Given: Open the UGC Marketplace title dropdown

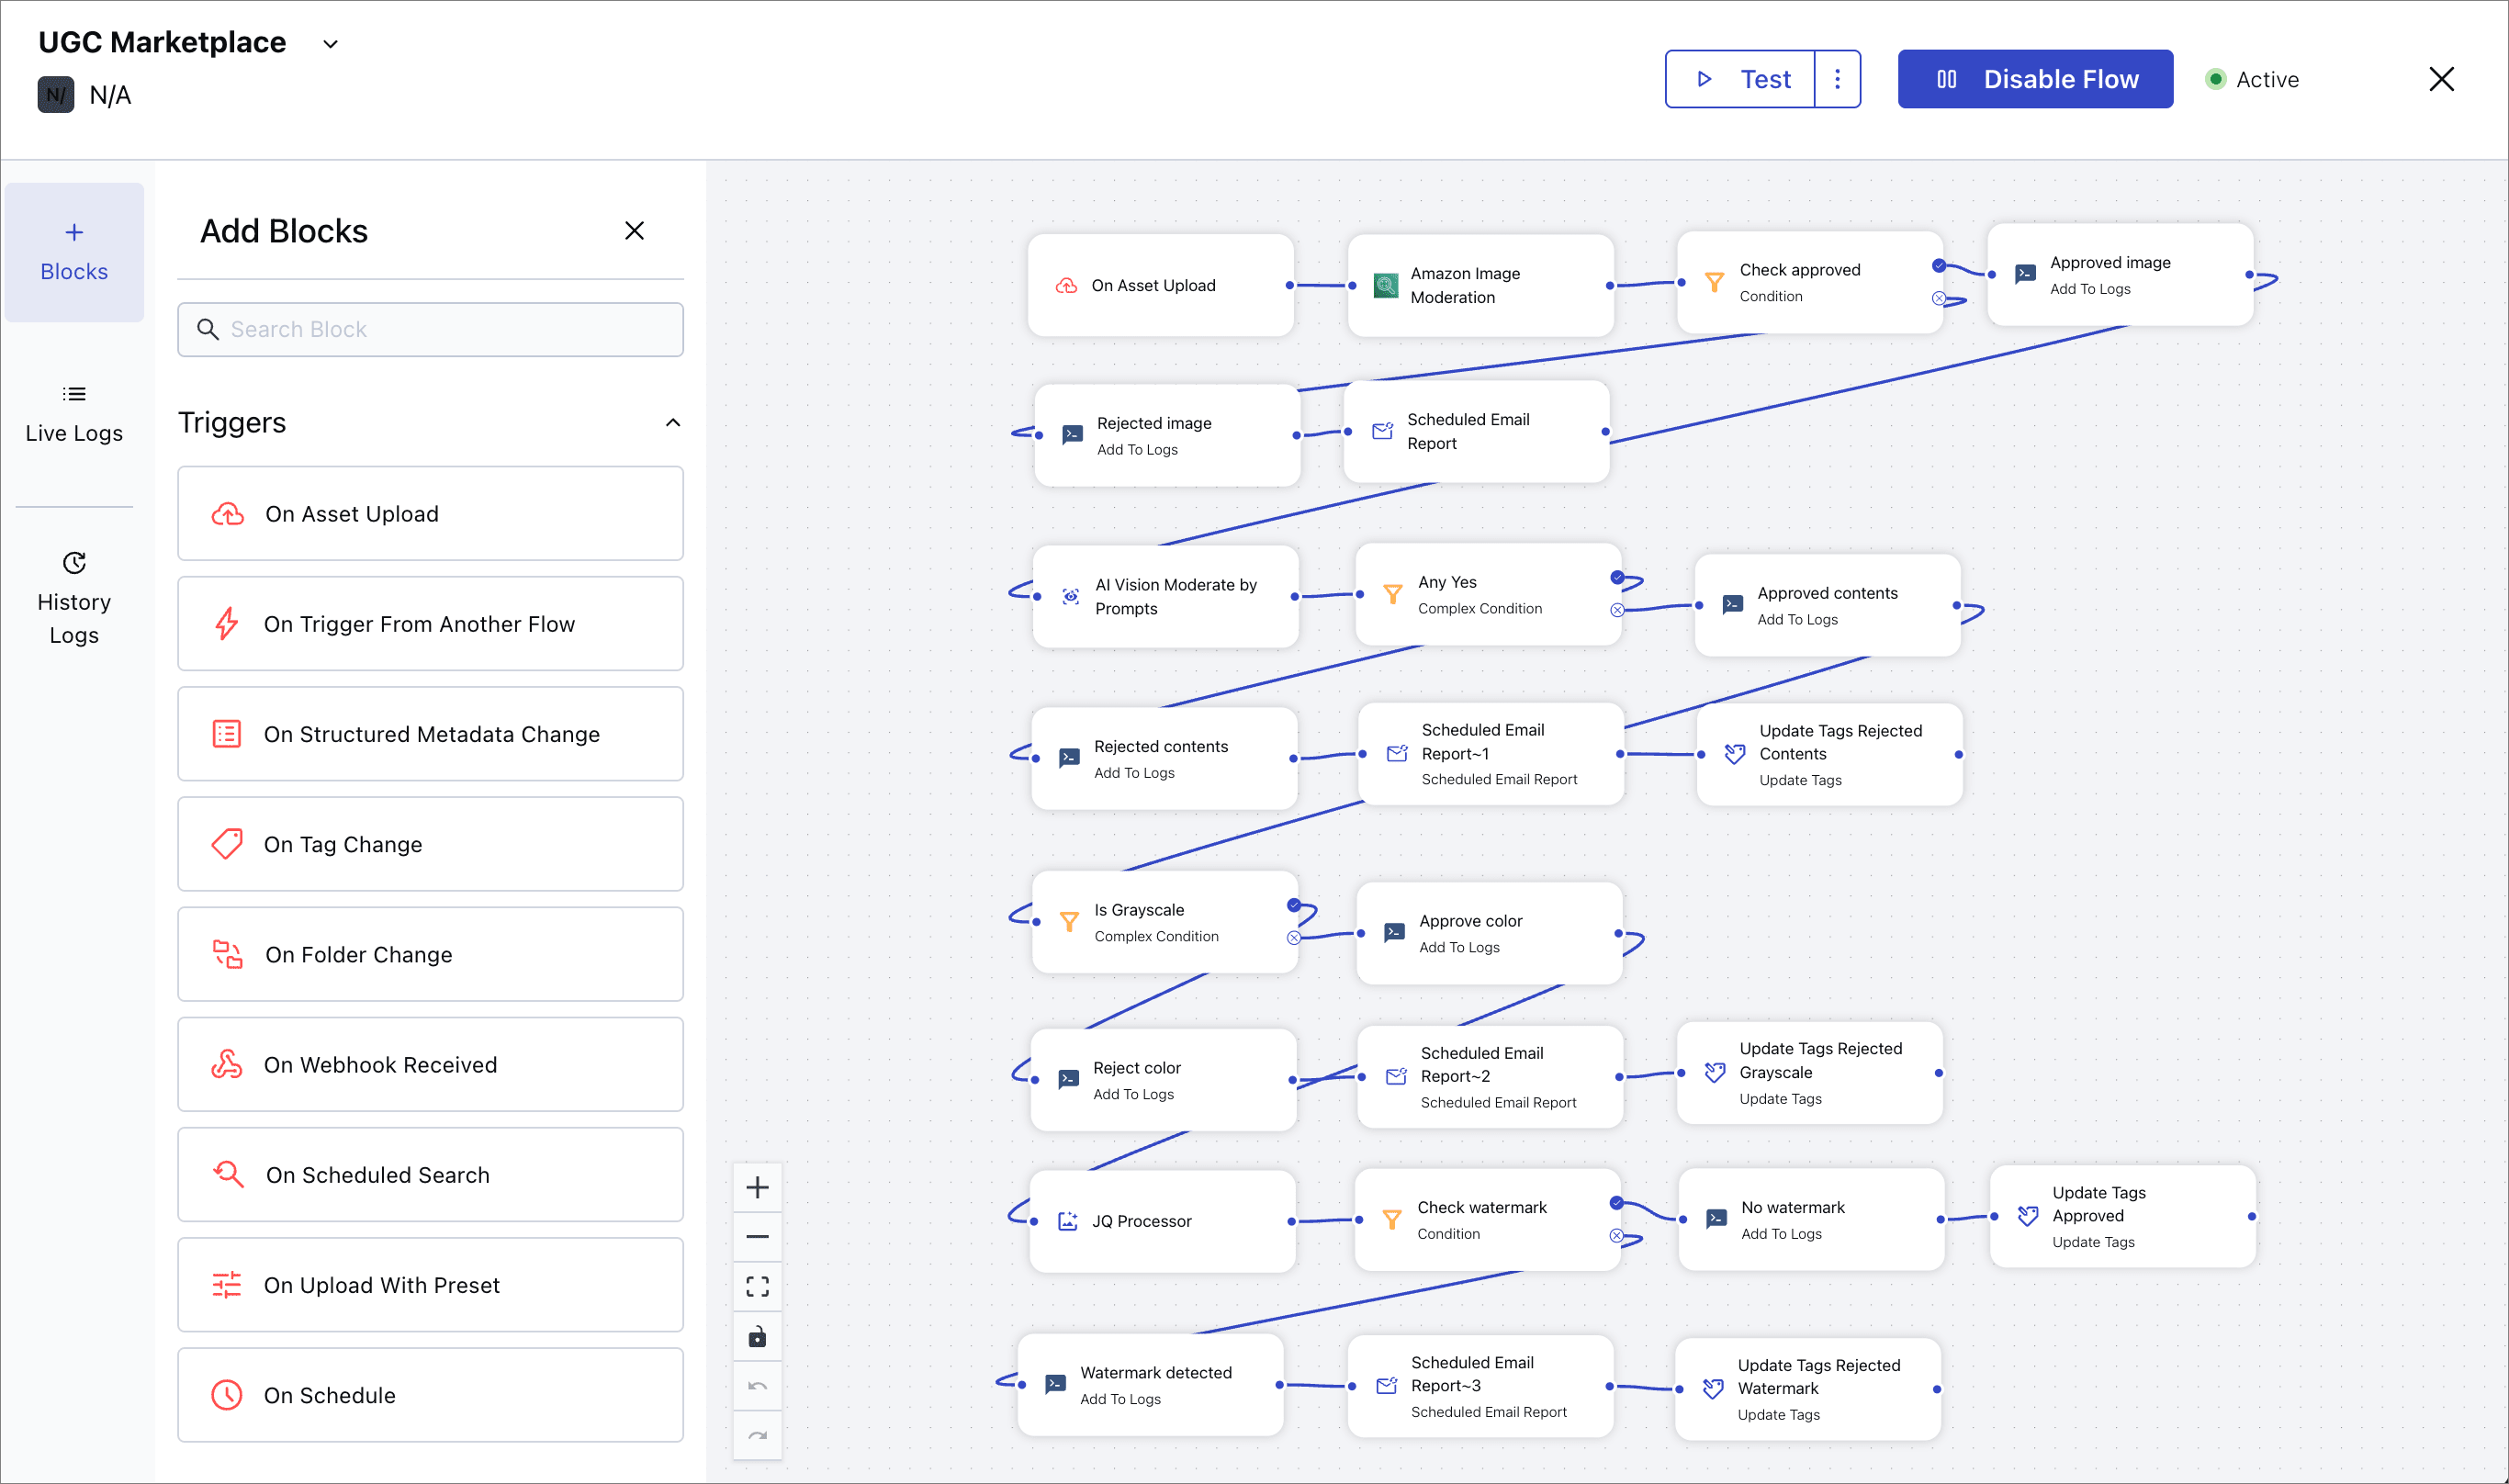Looking at the screenshot, I should (x=330, y=44).
